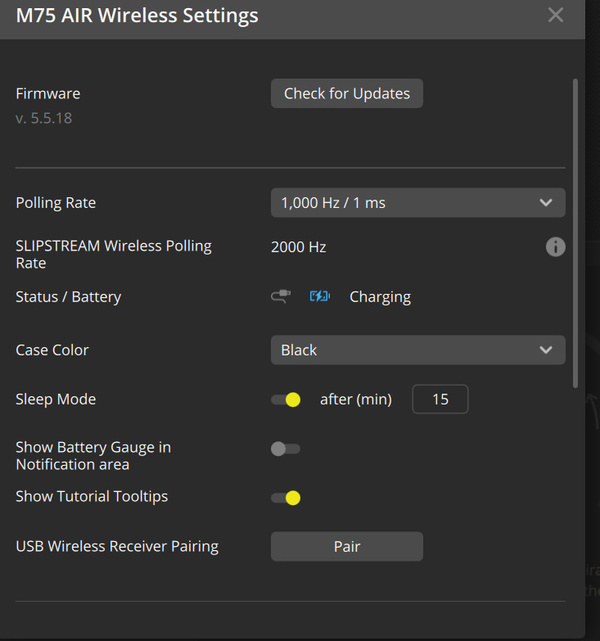Click the Charging status text
Image resolution: width=600 pixels, height=641 pixels.
point(380,297)
